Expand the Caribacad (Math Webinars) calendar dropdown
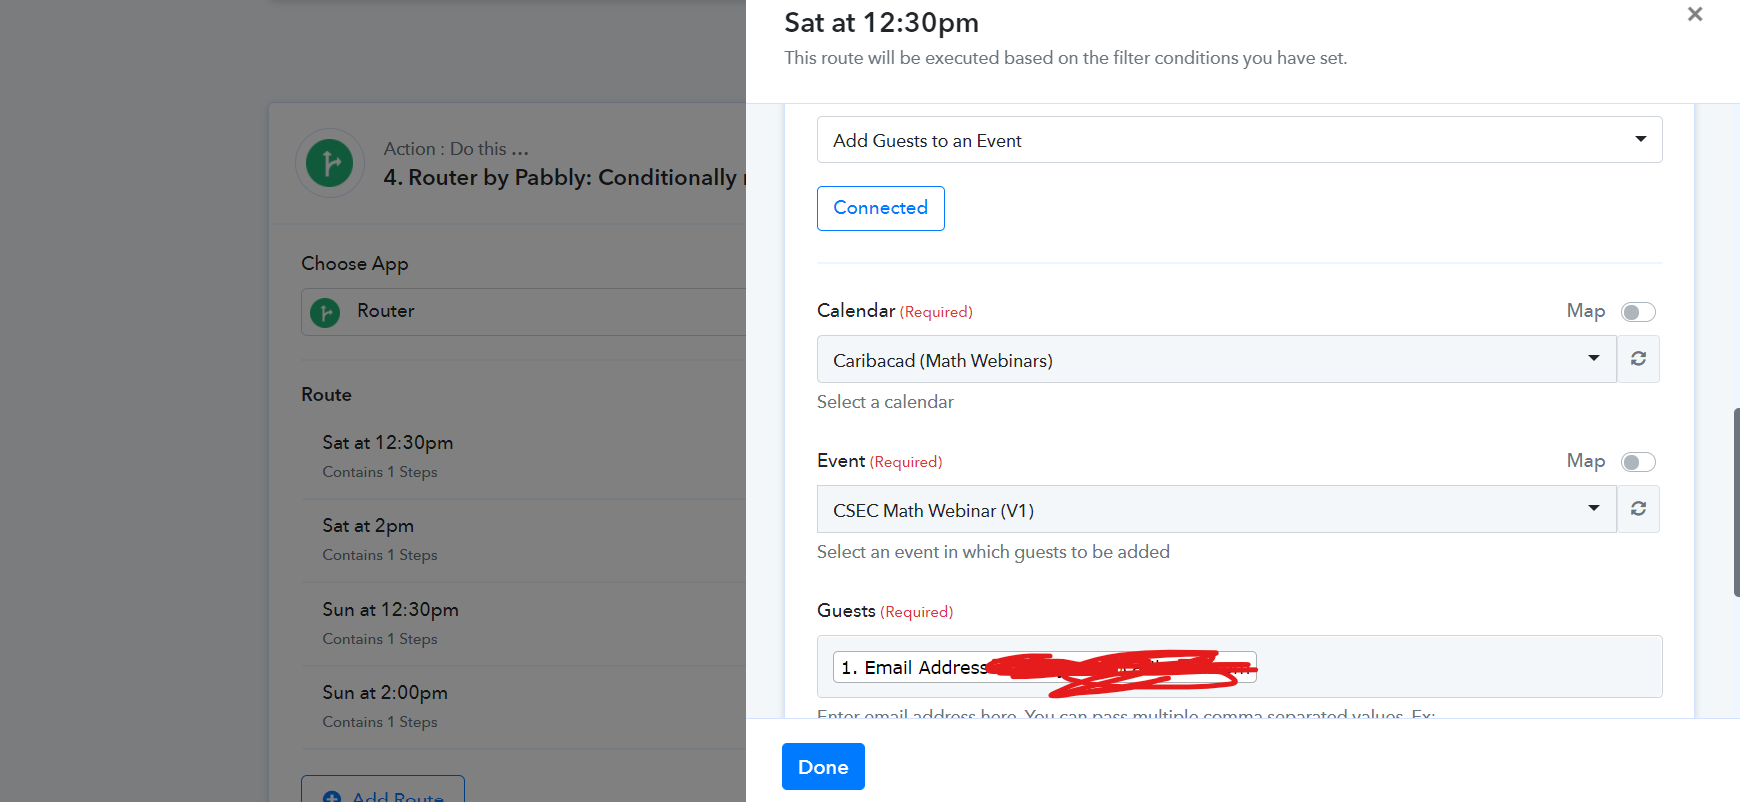 (1216, 359)
